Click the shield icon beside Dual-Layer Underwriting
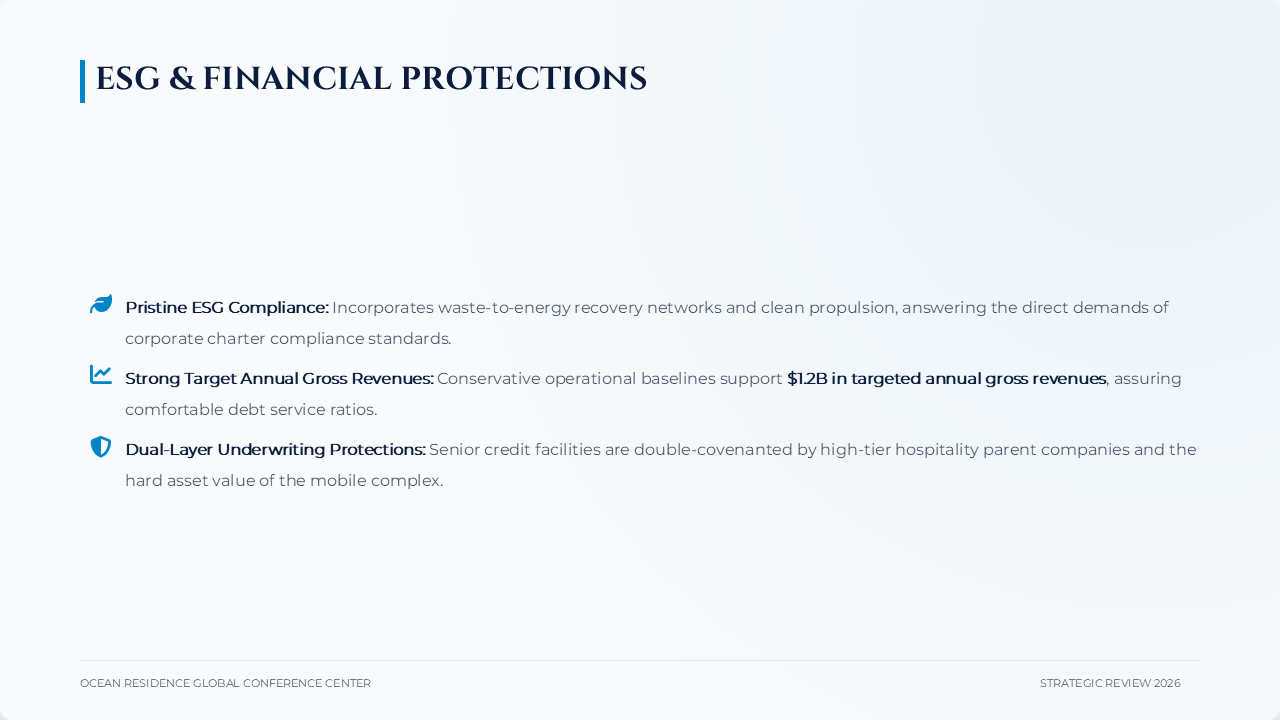 pos(101,447)
